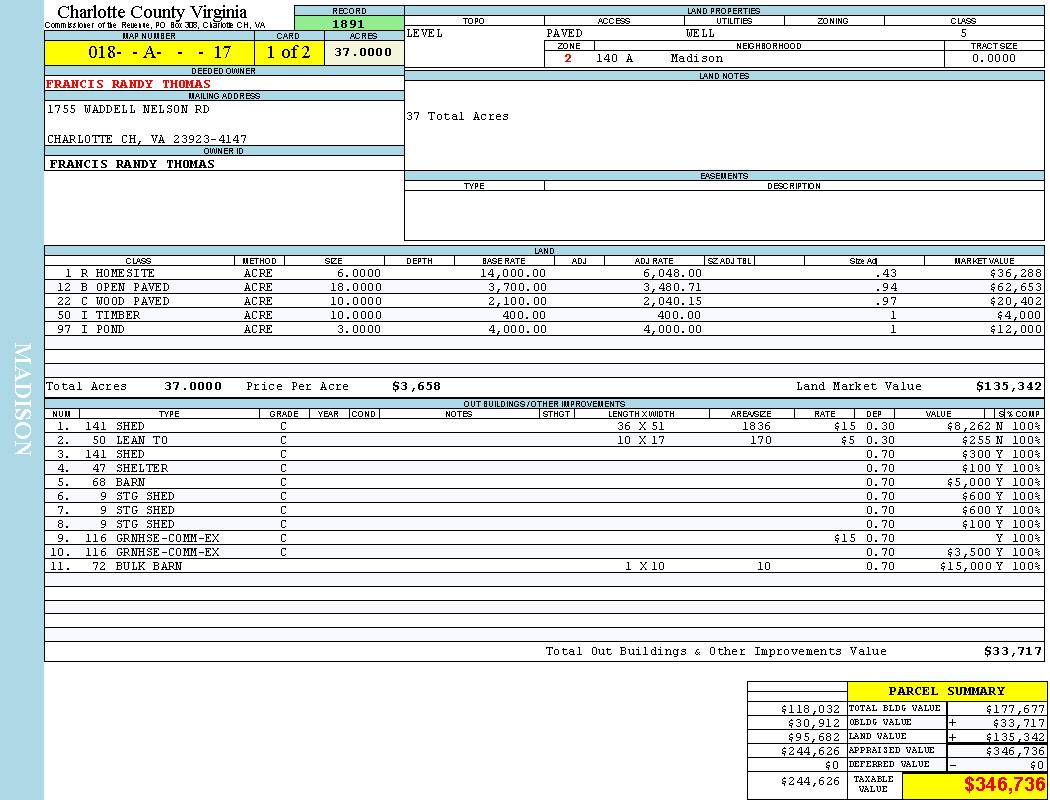The height and width of the screenshot is (800, 1050).
Task: Click the Charlotte County Virginia title
Action: coord(152,12)
